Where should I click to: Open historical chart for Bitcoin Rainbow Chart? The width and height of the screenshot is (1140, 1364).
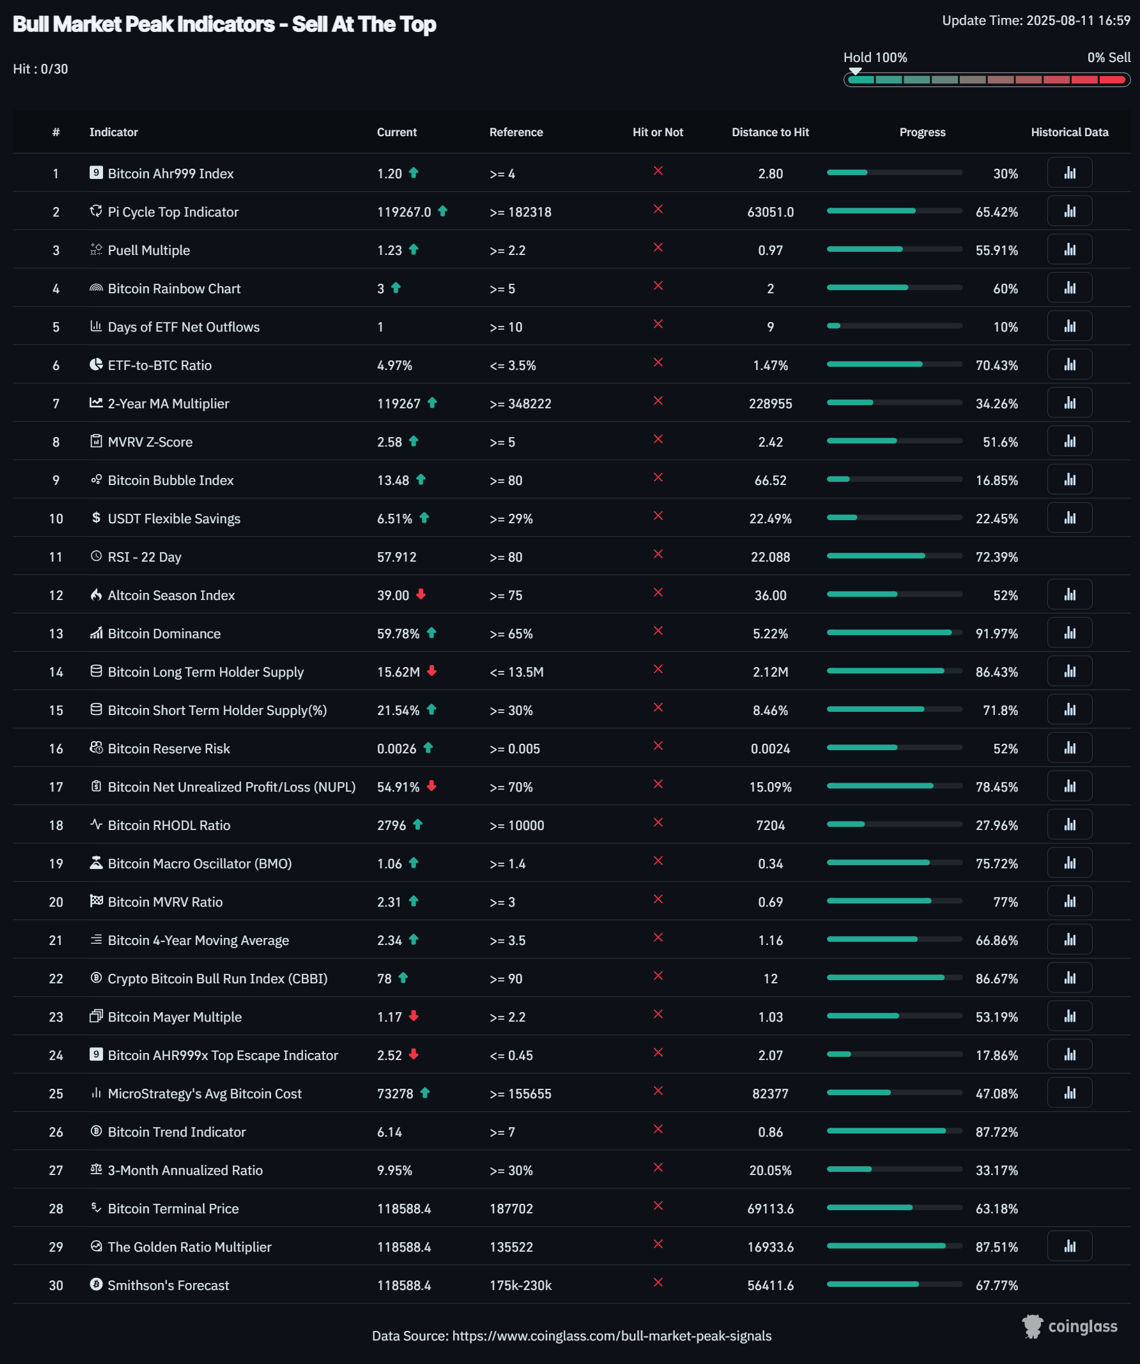click(1069, 288)
